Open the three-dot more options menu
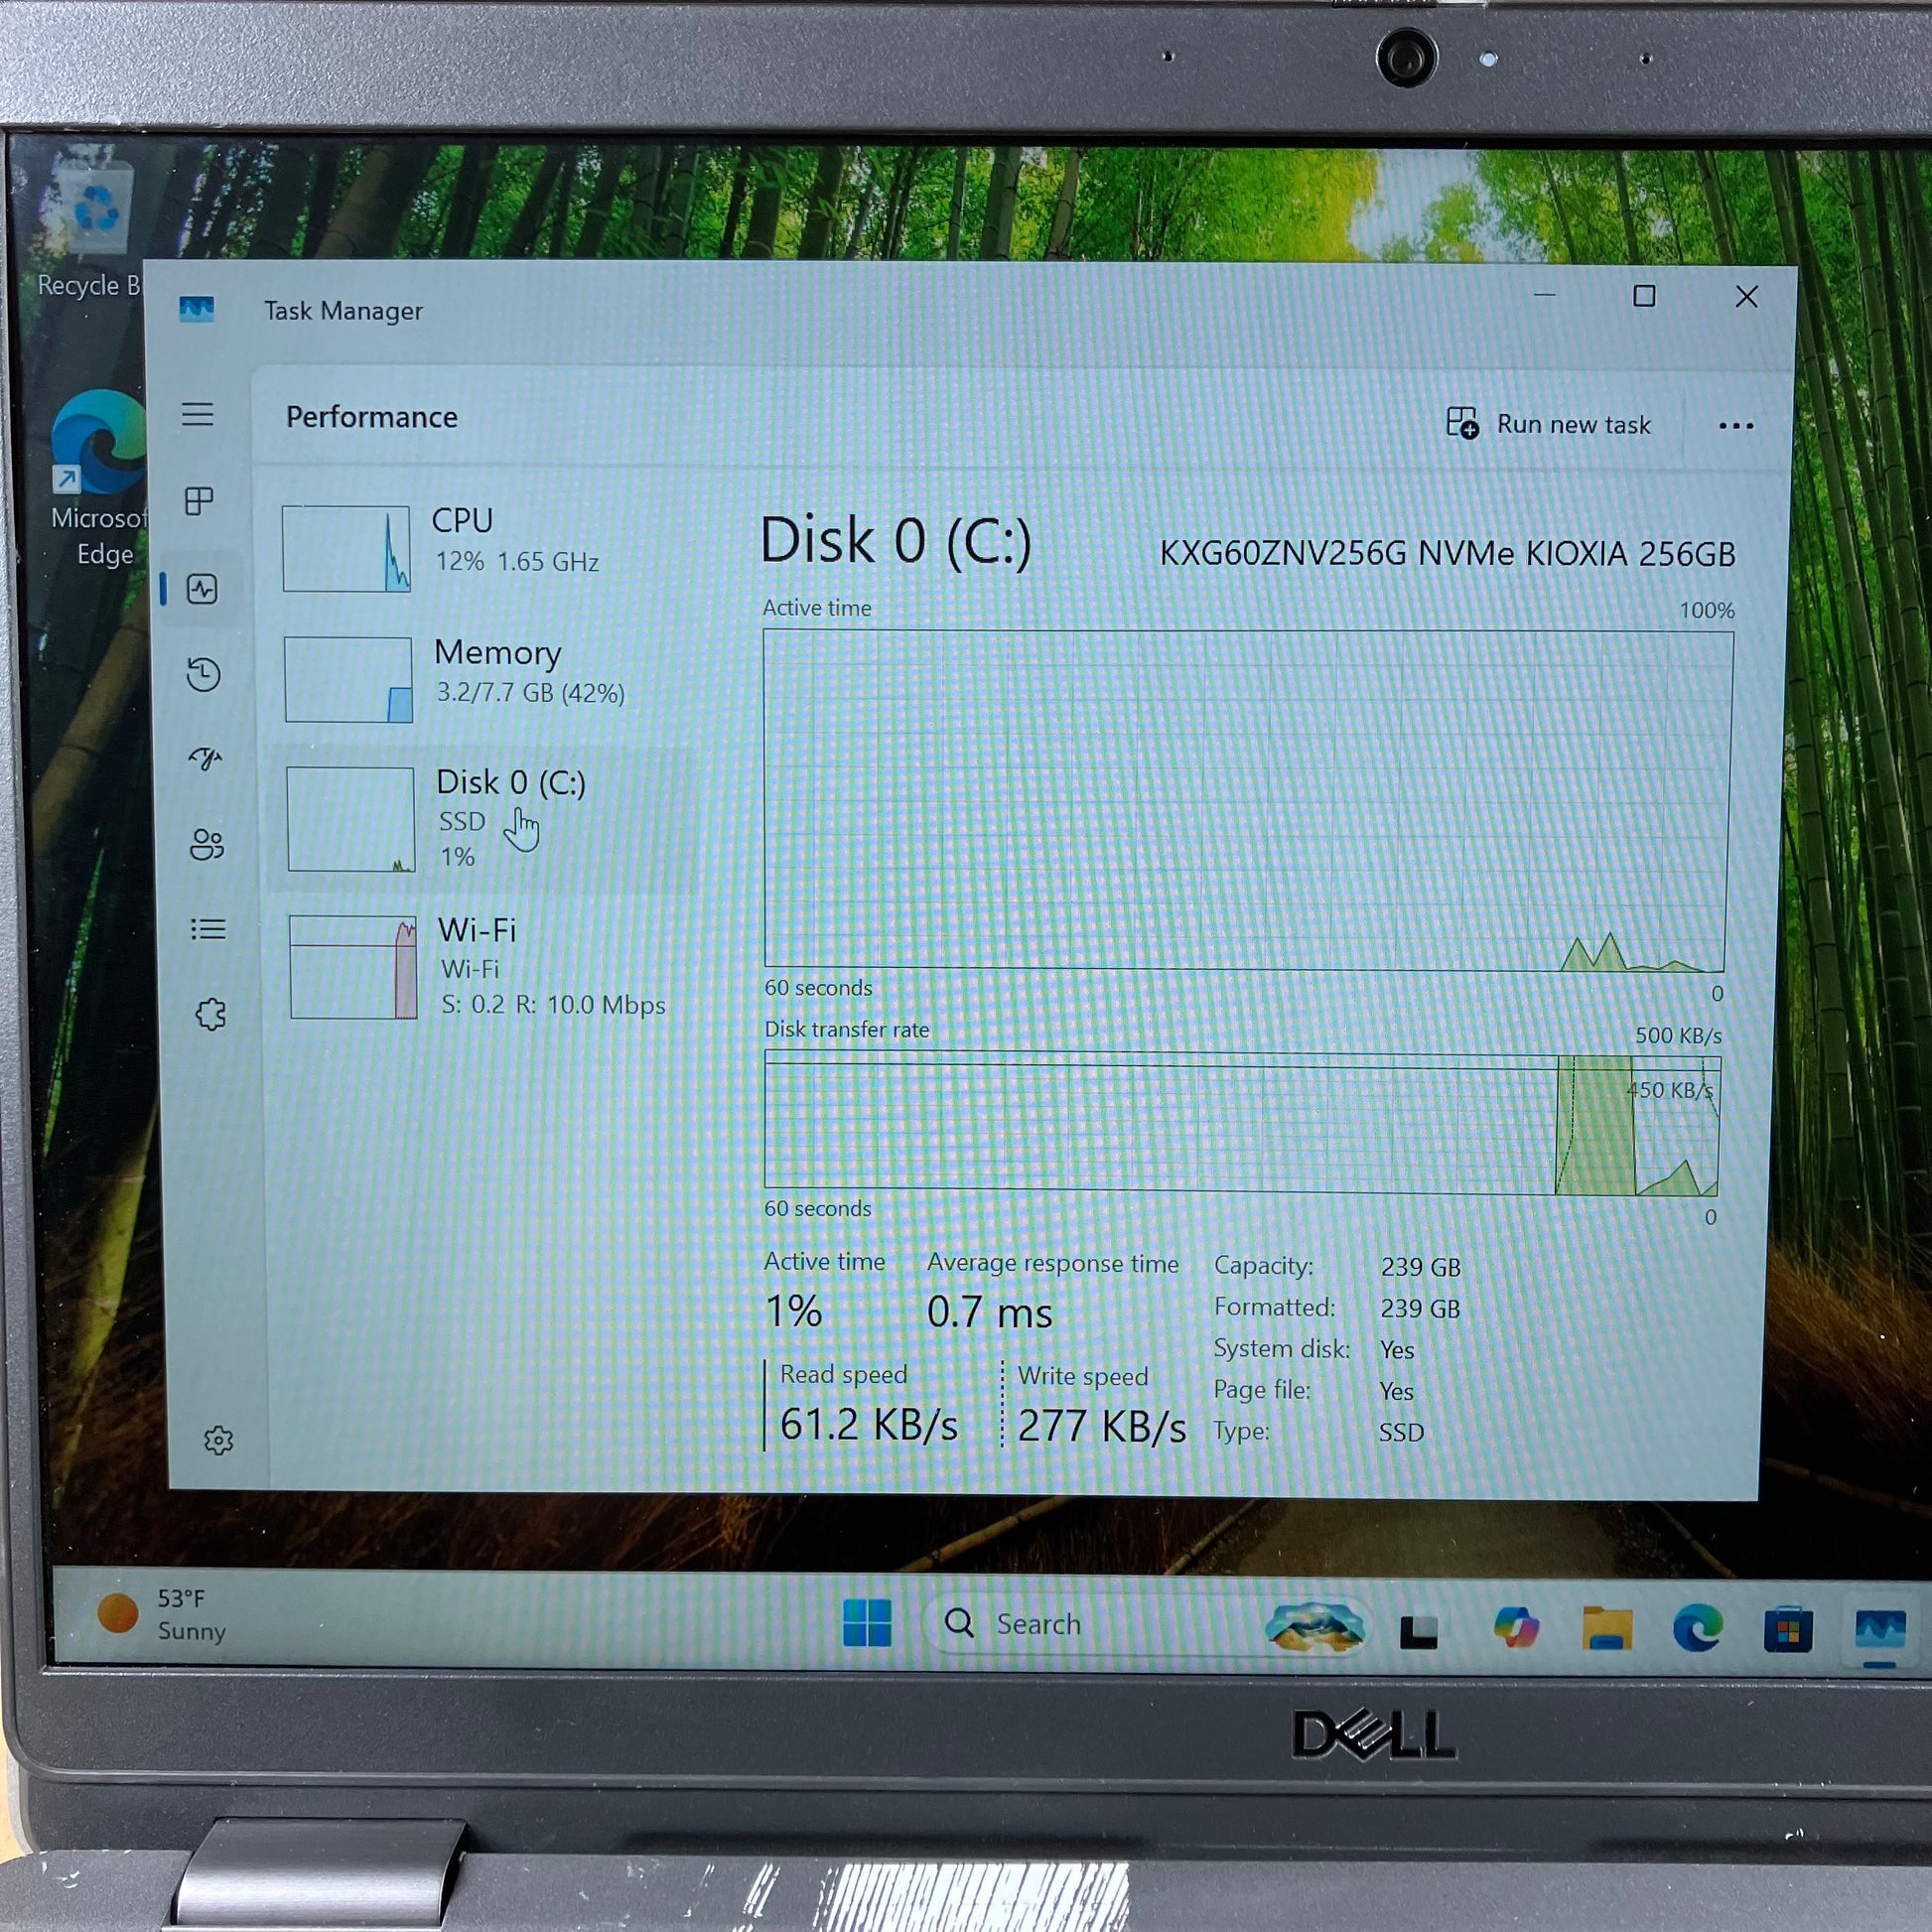This screenshot has width=1932, height=1932. coord(1735,426)
